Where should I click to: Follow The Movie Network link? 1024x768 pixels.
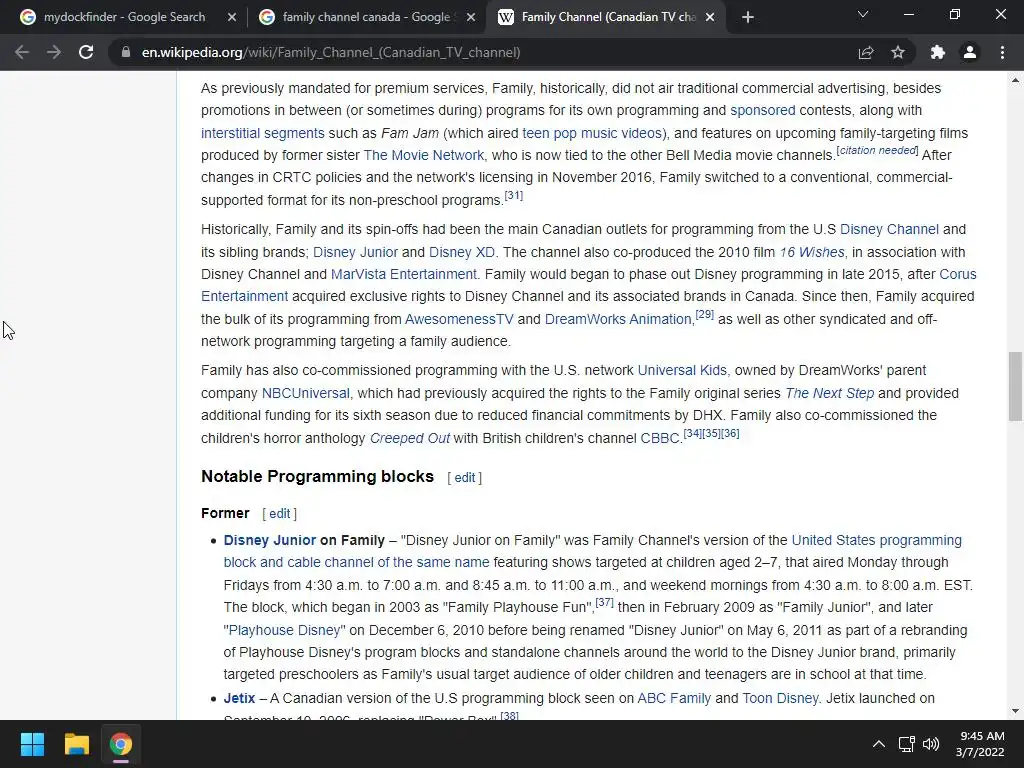pos(424,155)
